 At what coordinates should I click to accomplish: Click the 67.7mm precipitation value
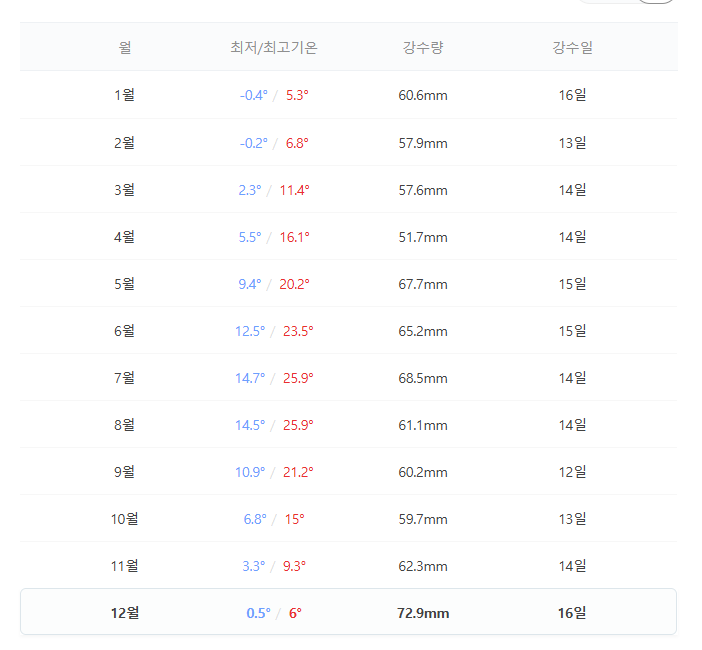(x=423, y=284)
